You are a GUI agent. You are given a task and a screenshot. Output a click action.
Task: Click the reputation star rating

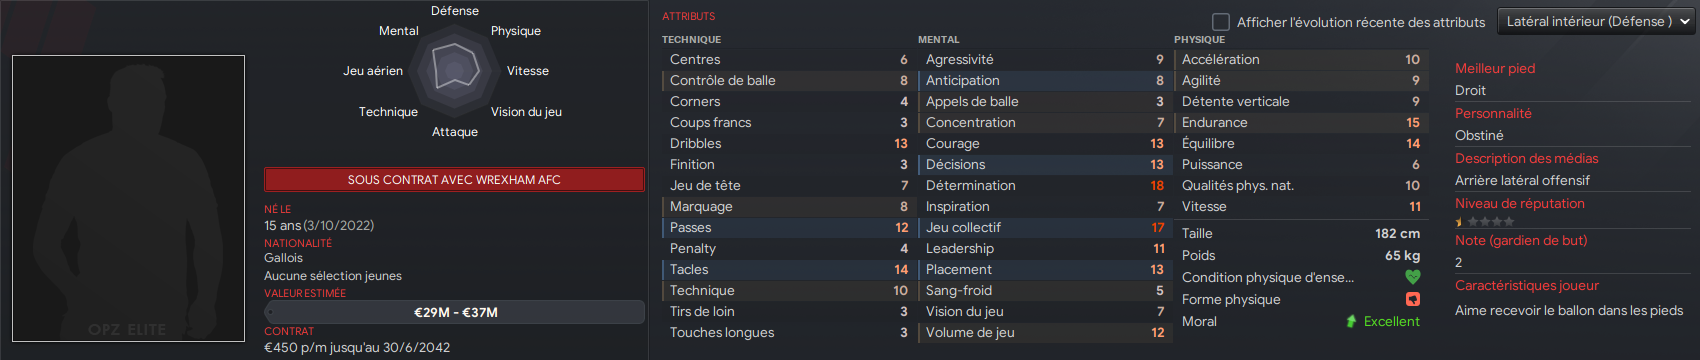coord(1485,222)
